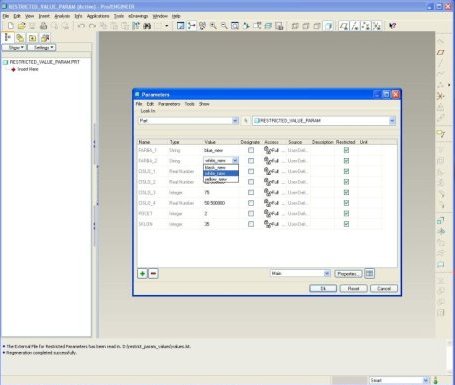
Task: Add a parameter with the green plus
Action: coord(142,274)
